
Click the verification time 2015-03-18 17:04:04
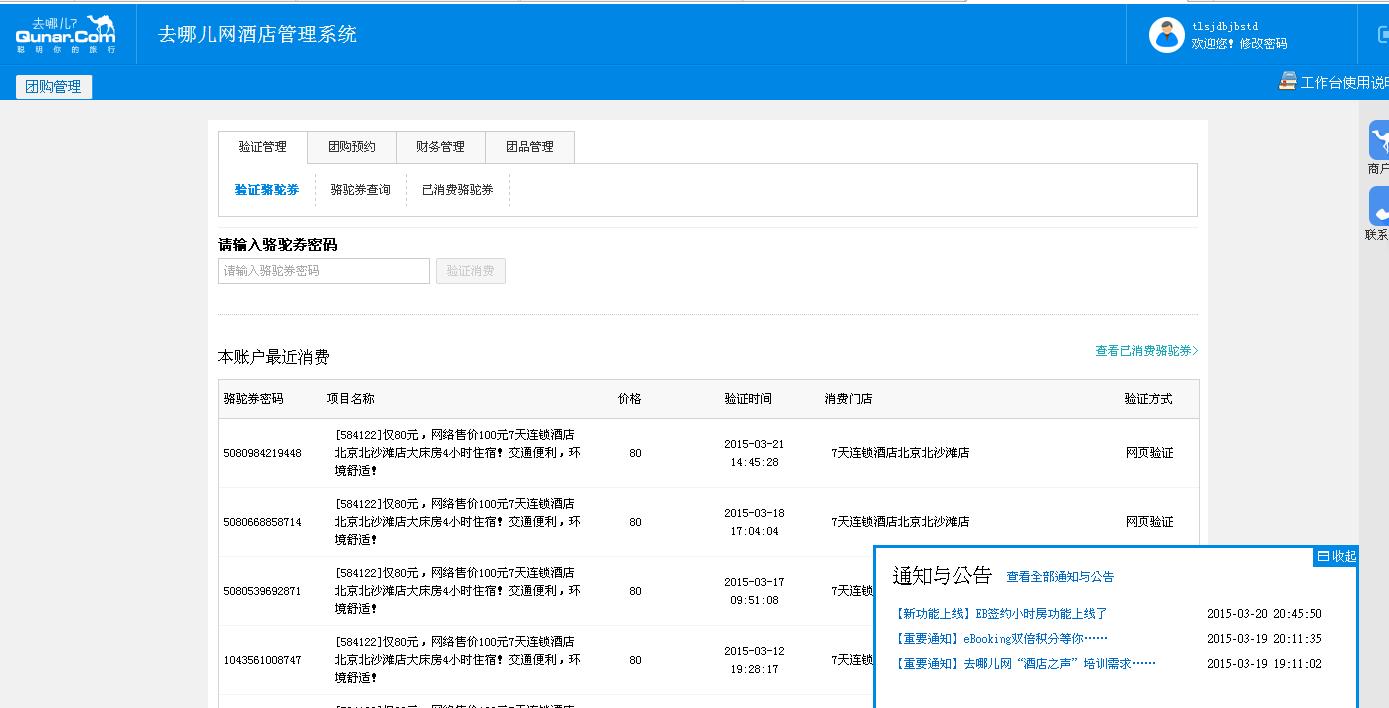click(x=754, y=523)
